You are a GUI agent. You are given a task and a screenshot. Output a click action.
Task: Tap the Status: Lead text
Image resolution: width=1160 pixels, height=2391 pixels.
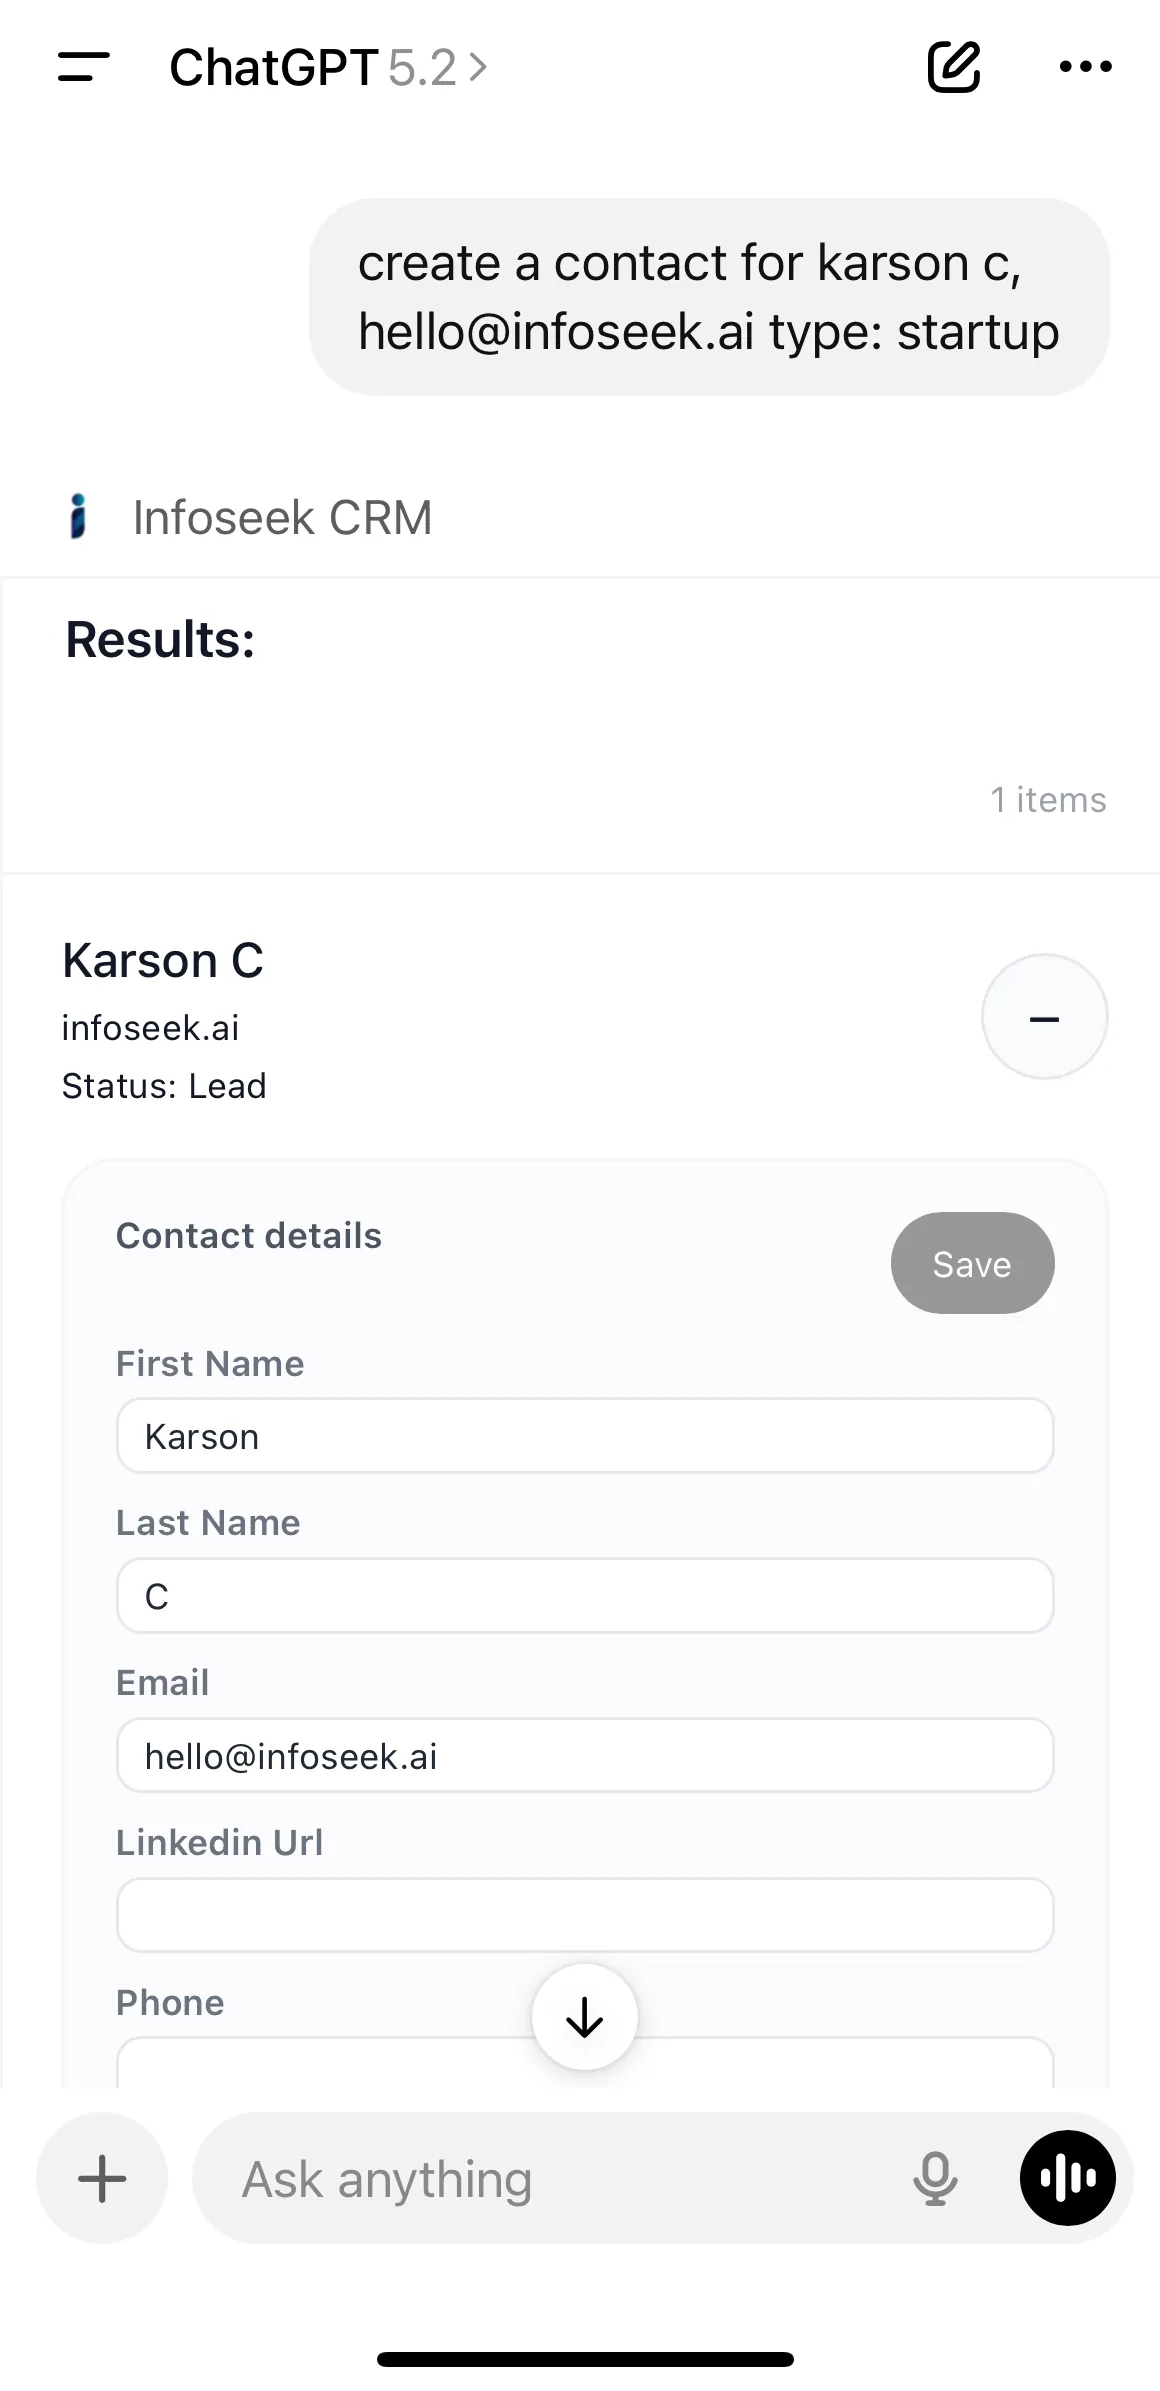click(x=163, y=1085)
